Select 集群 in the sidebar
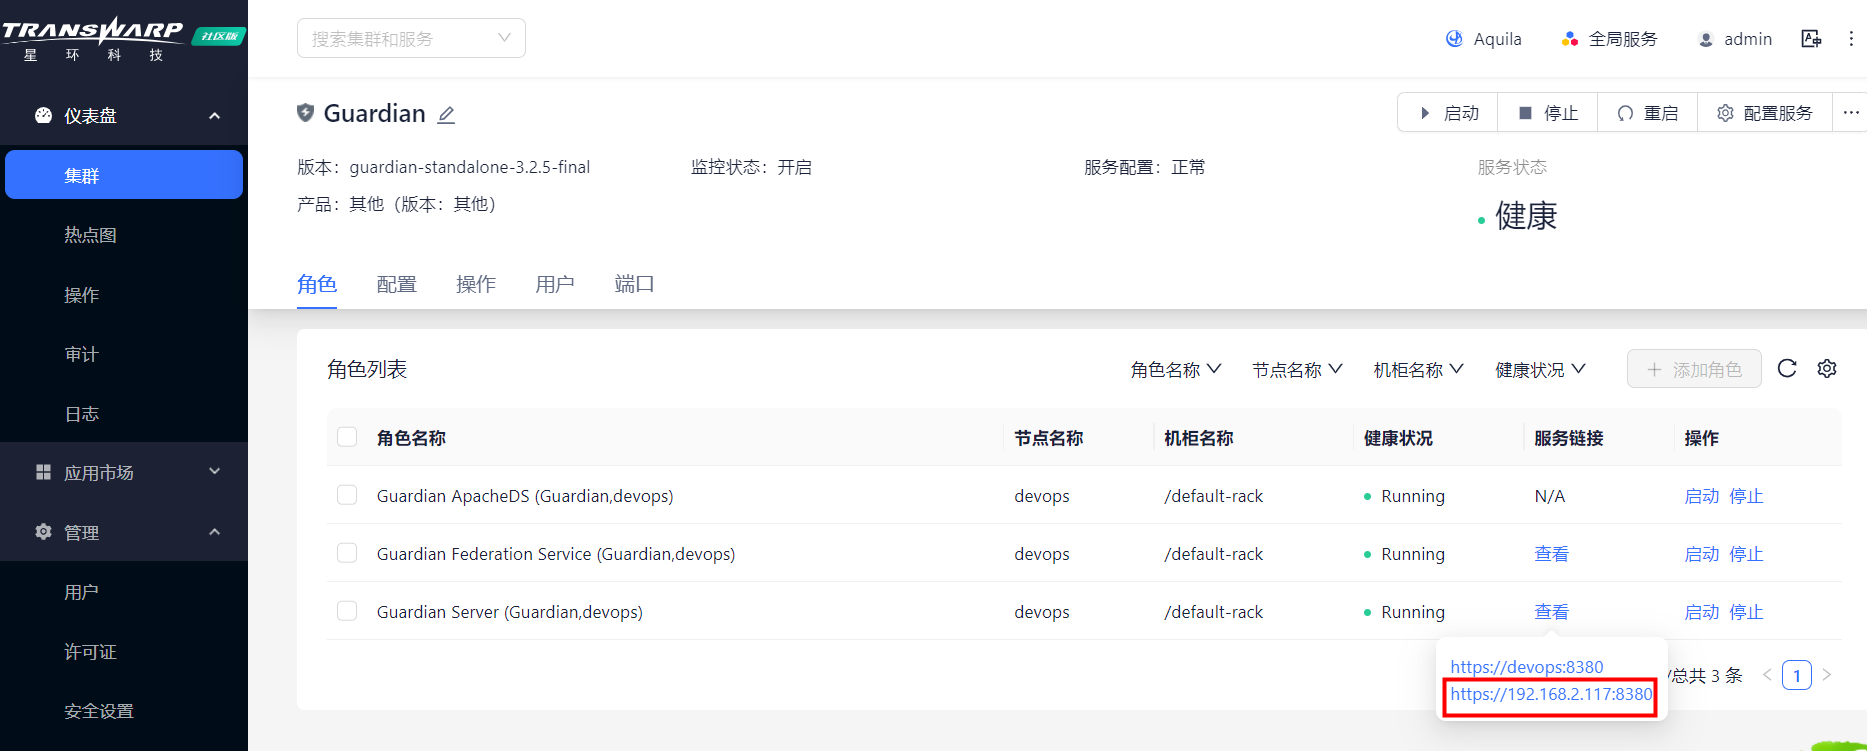1867x751 pixels. [x=124, y=175]
